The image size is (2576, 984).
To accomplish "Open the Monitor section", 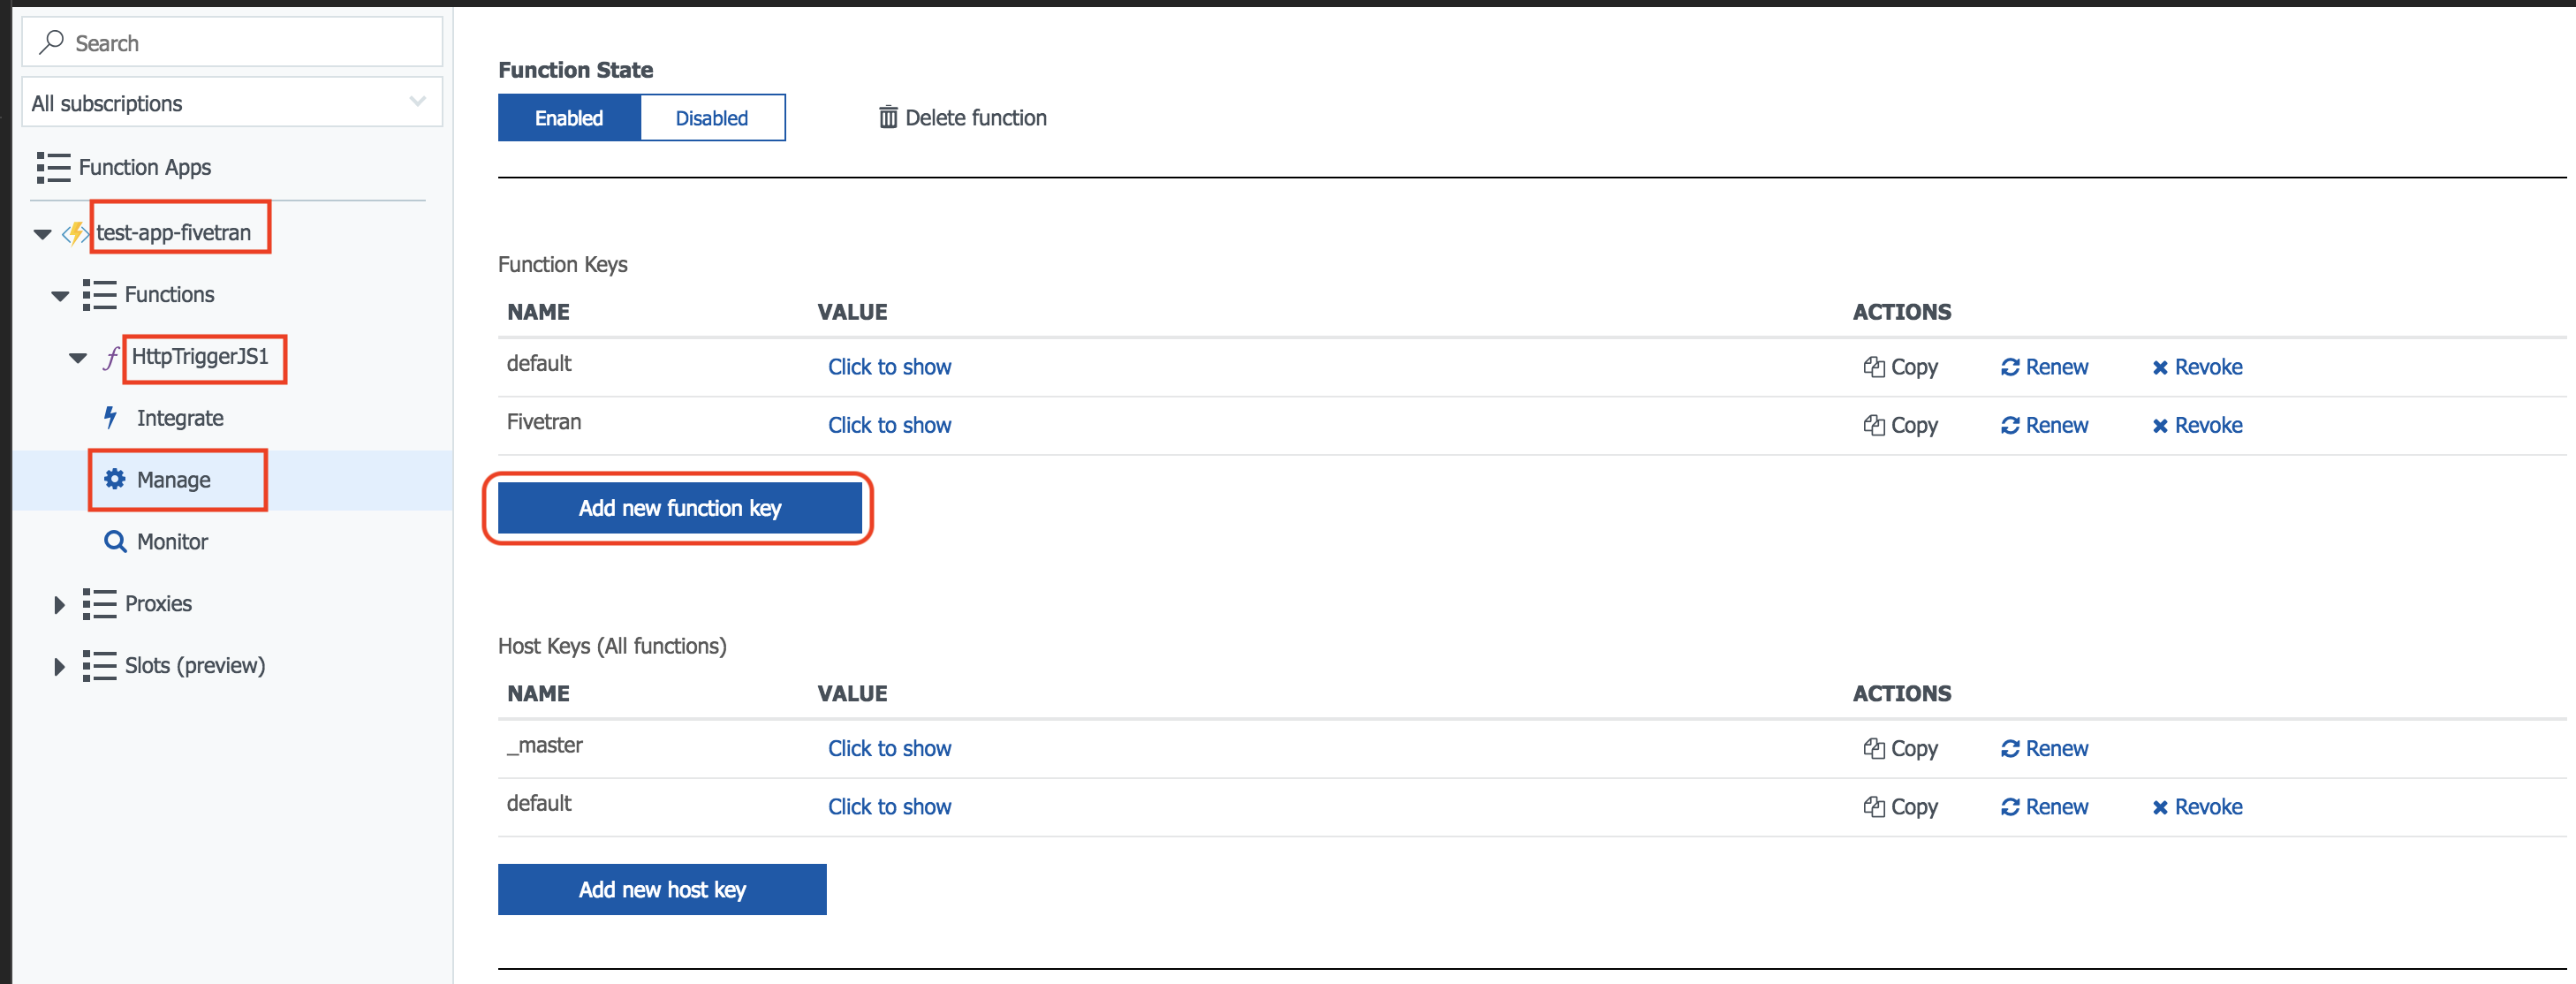I will click(172, 541).
